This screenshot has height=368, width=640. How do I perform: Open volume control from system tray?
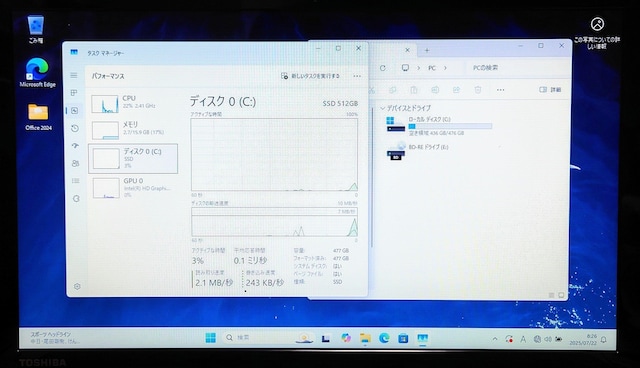click(548, 339)
